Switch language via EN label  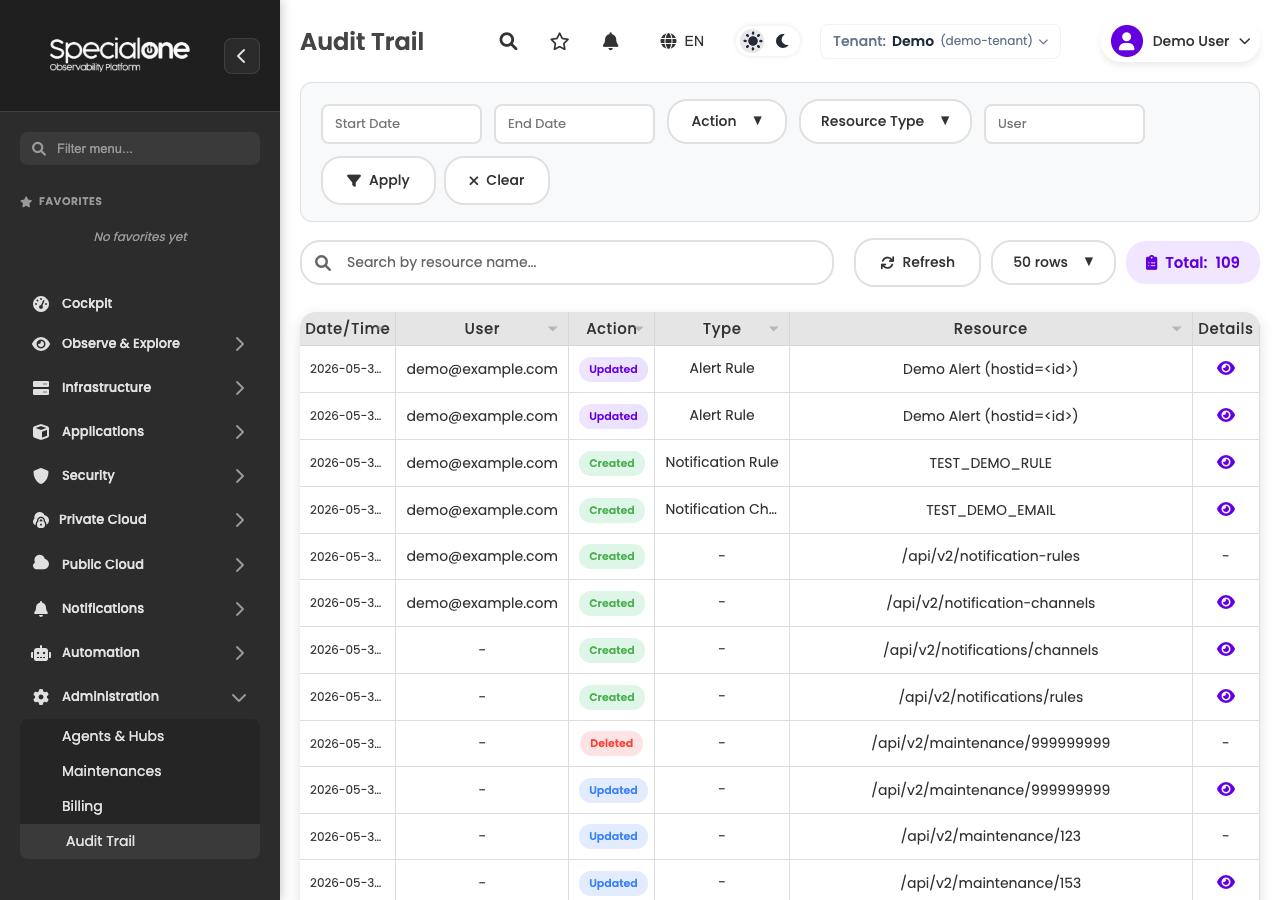coord(694,41)
